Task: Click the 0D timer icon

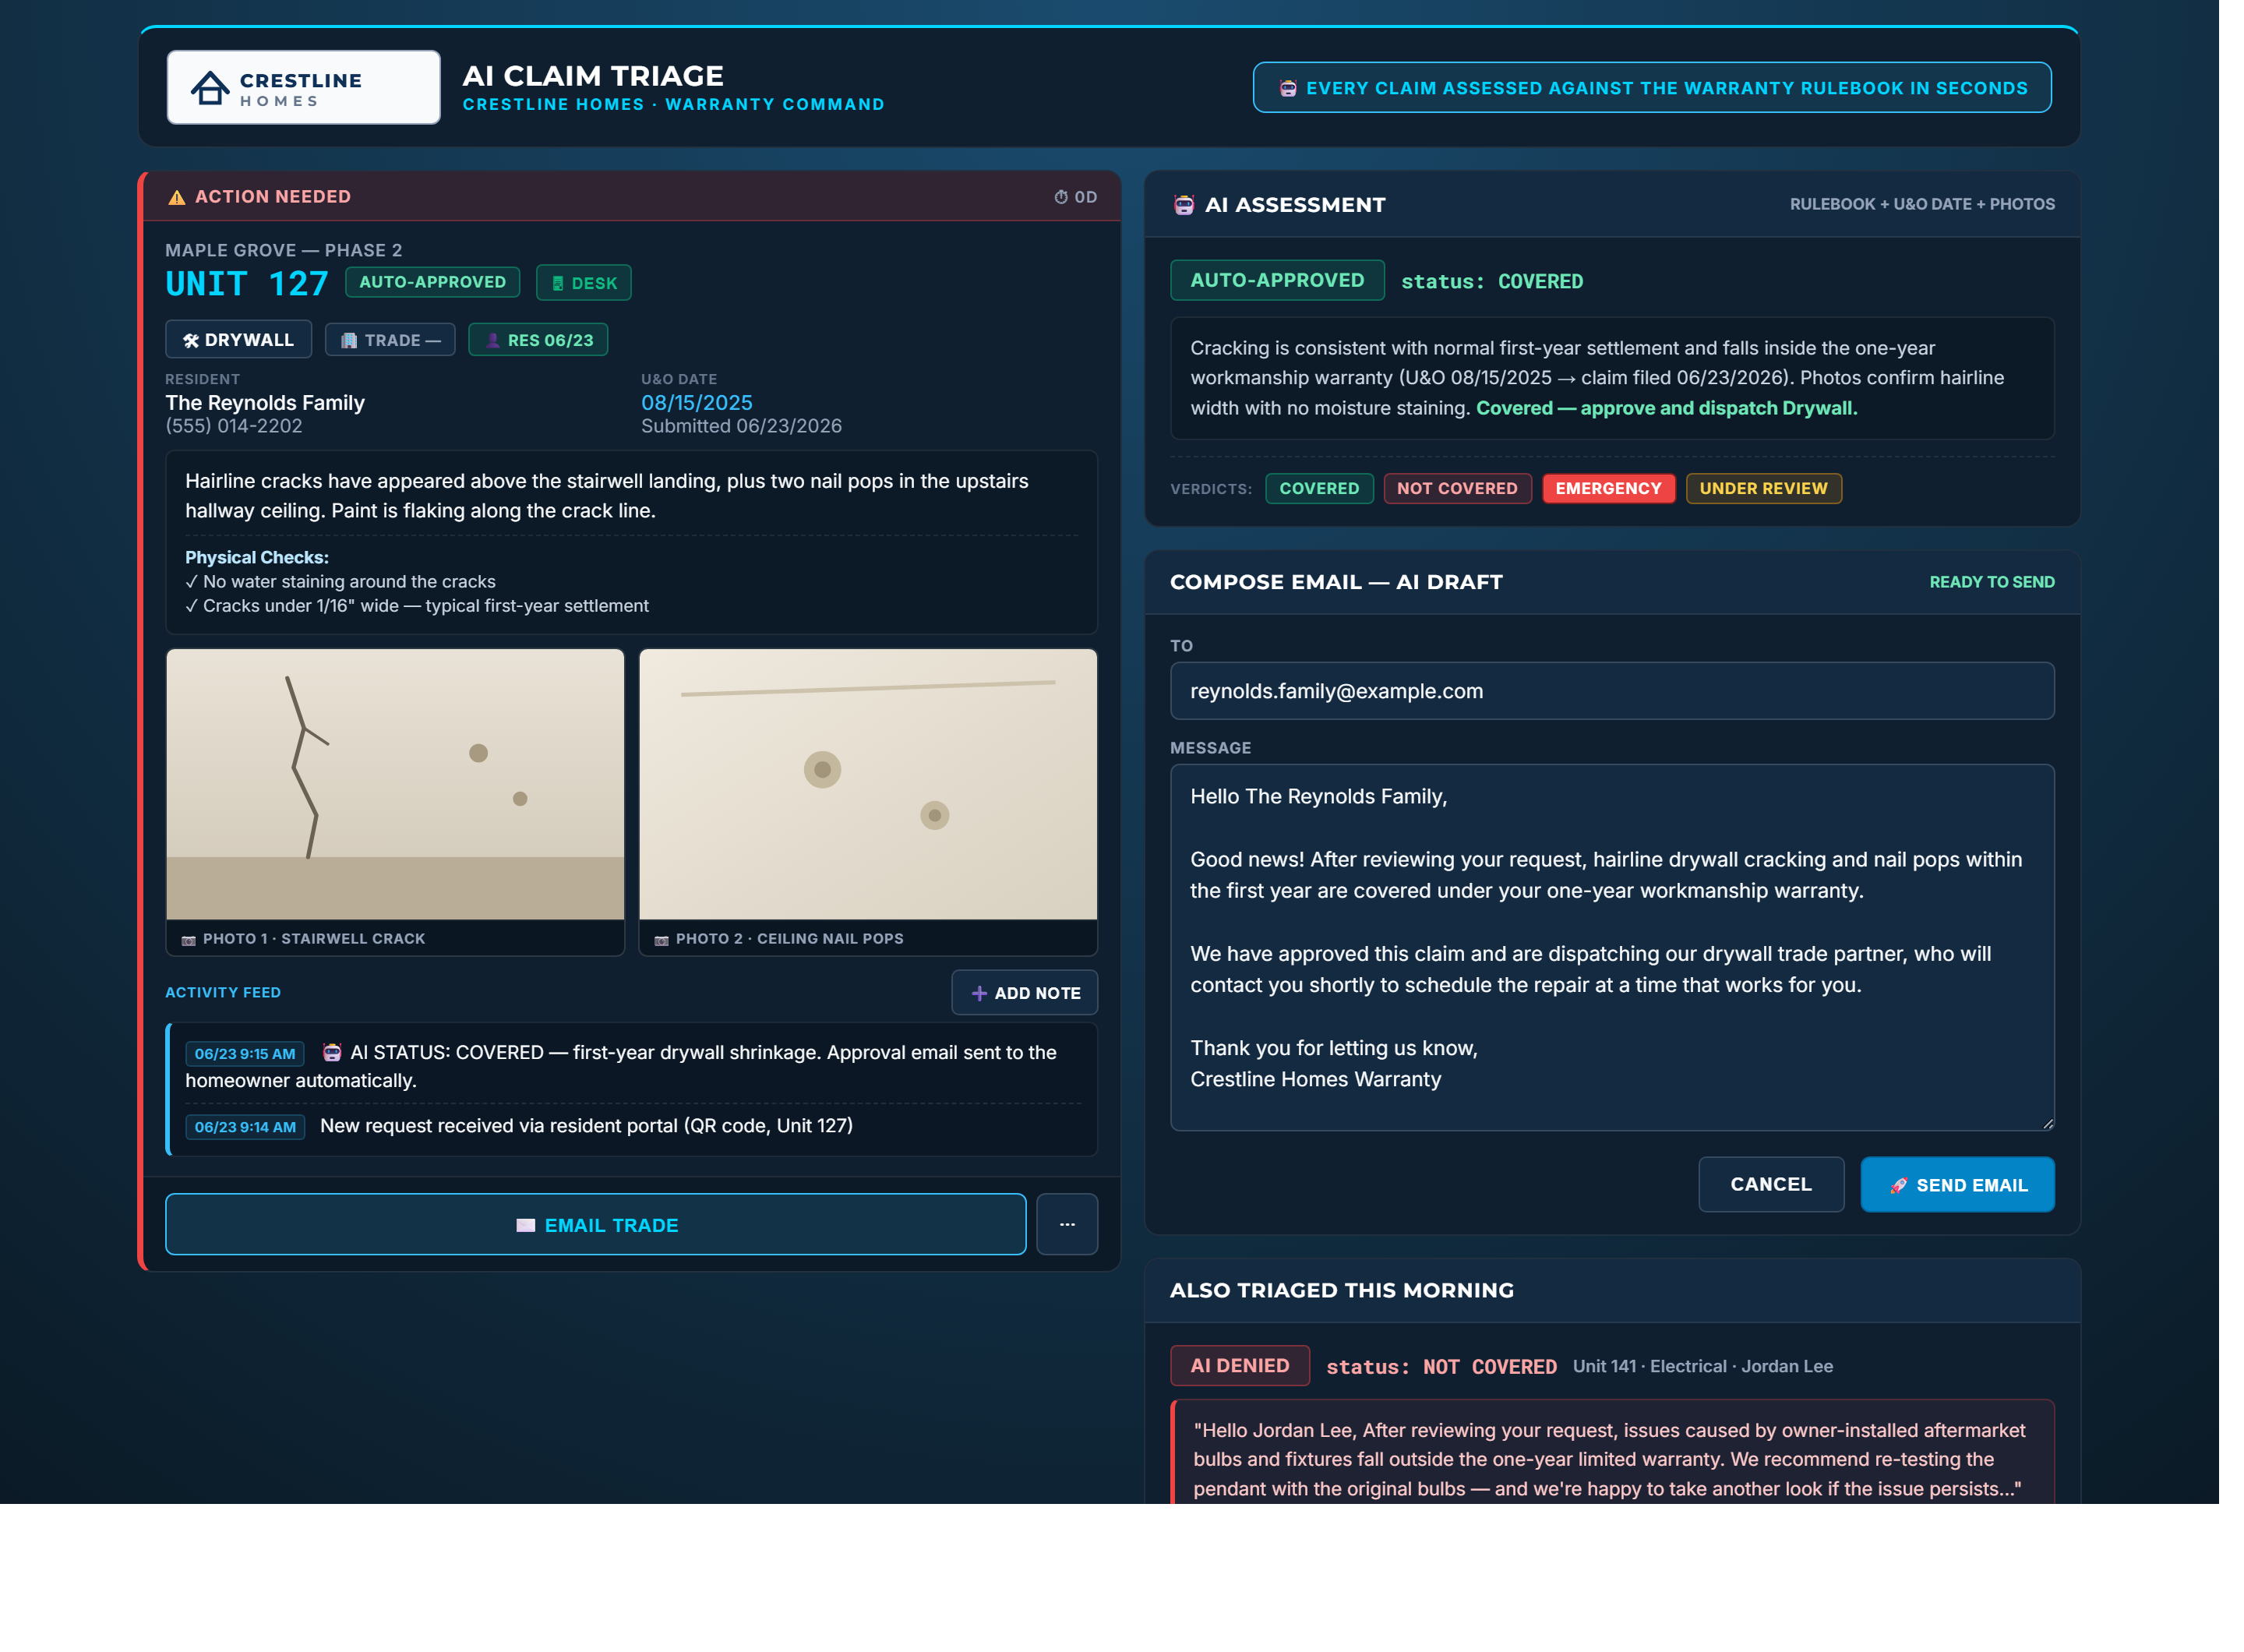Action: click(1061, 197)
